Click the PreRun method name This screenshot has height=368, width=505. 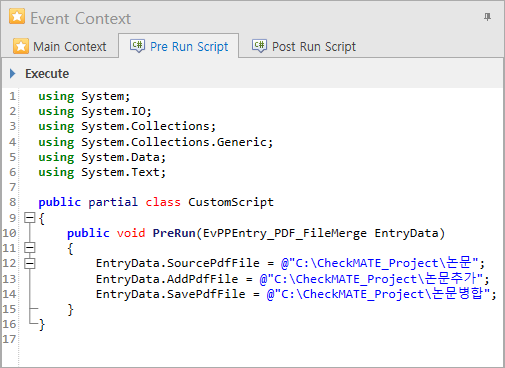(x=174, y=233)
